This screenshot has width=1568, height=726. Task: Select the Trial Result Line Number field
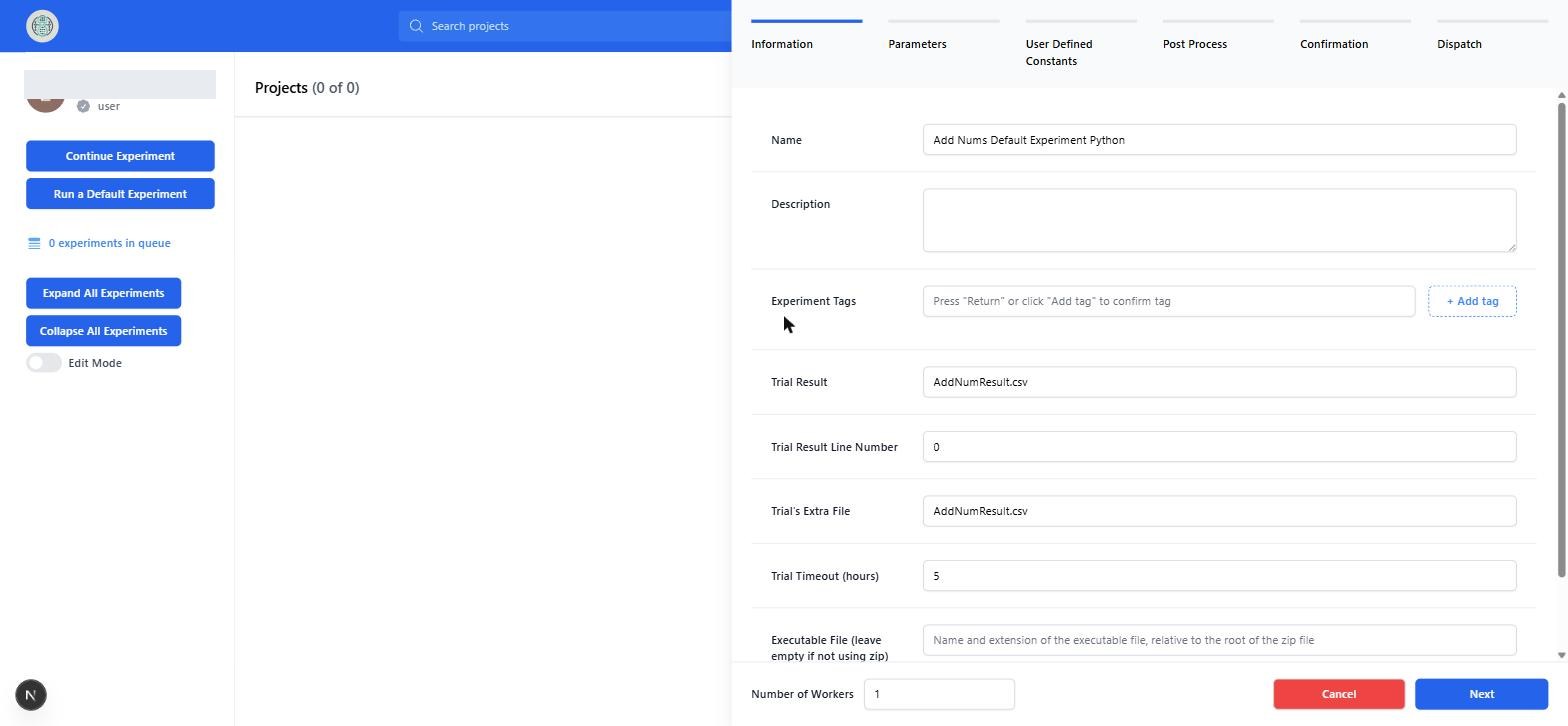(1219, 447)
